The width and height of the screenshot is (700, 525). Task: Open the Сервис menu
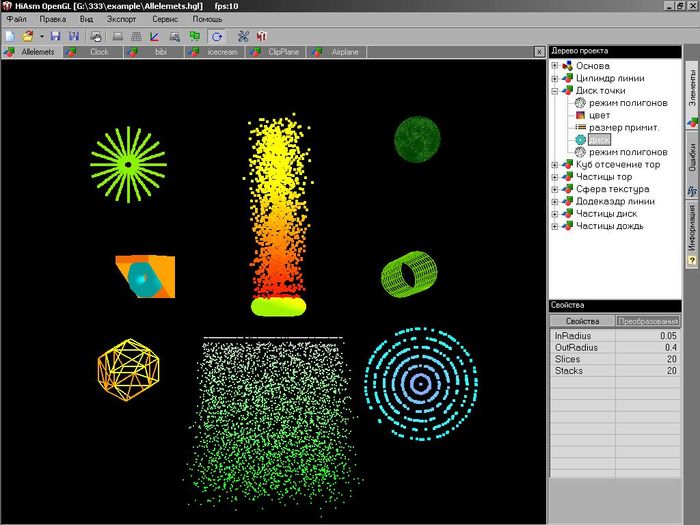[x=166, y=19]
